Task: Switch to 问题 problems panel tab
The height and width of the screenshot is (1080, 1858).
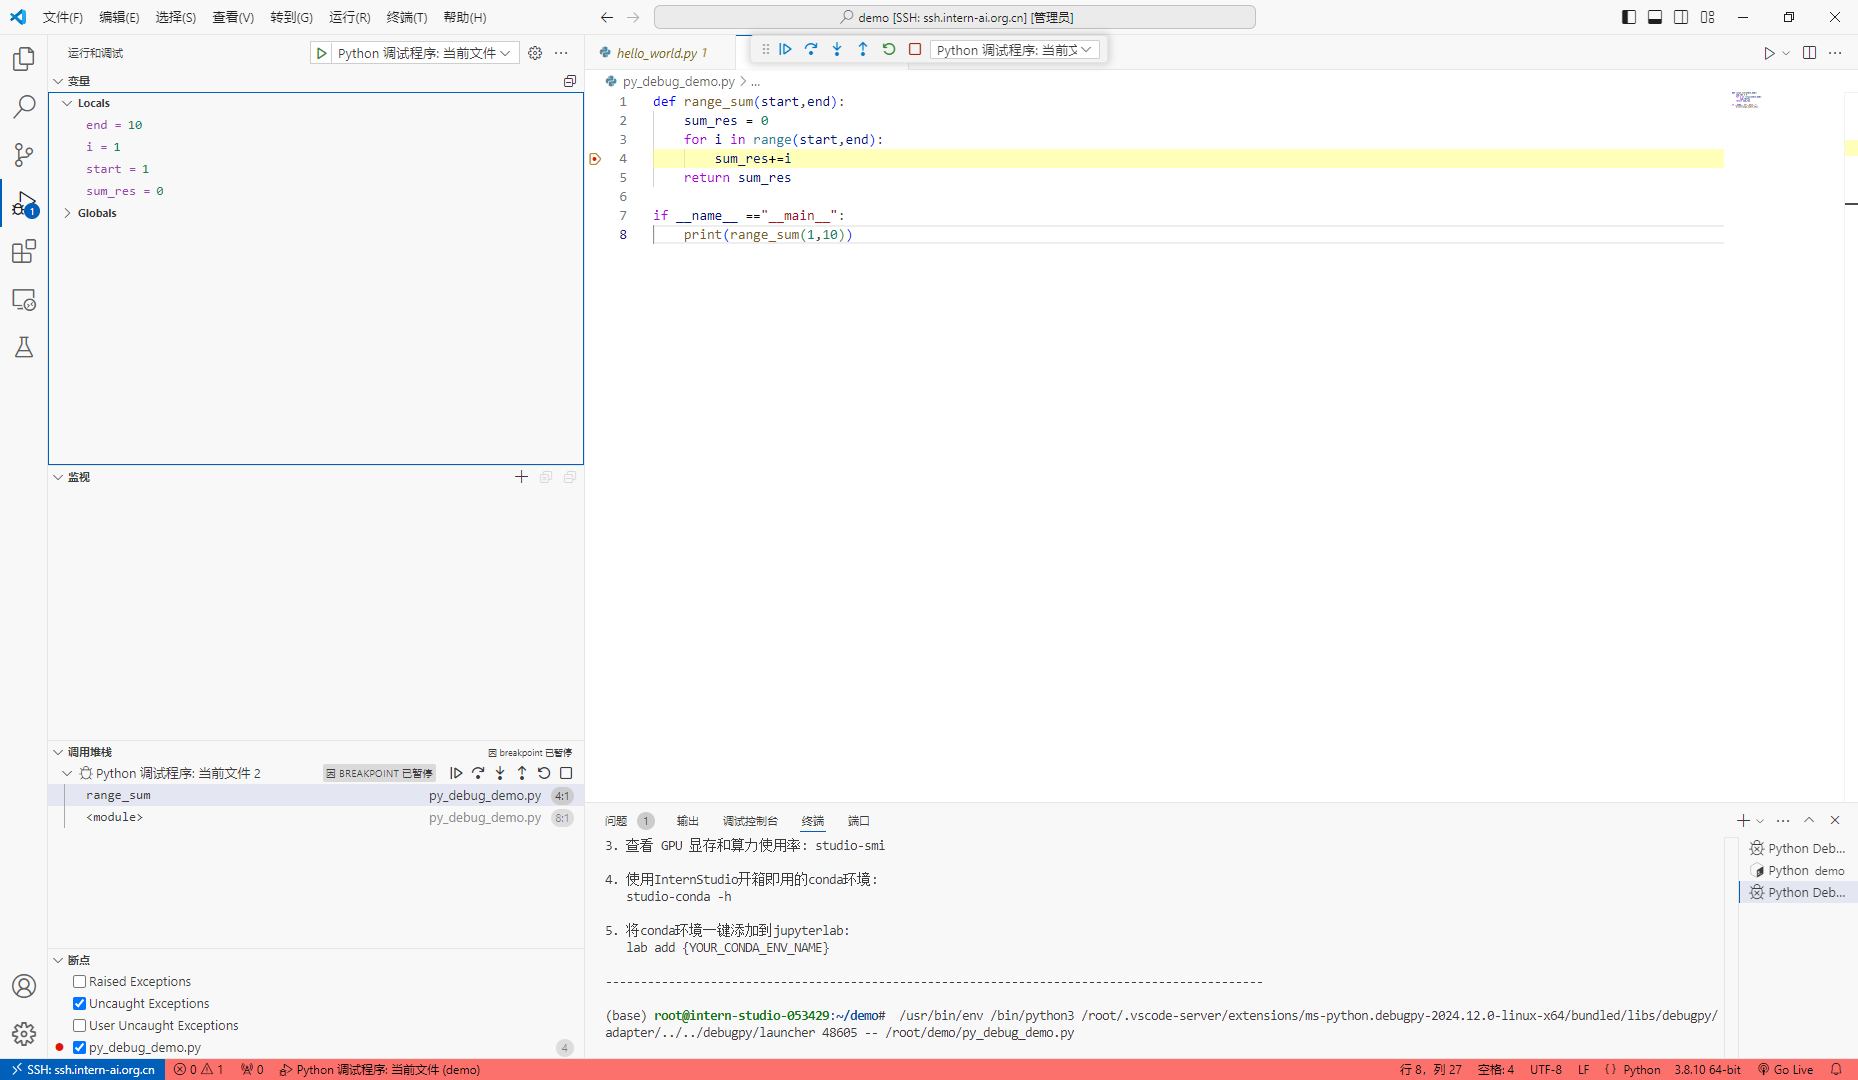Action: point(616,821)
